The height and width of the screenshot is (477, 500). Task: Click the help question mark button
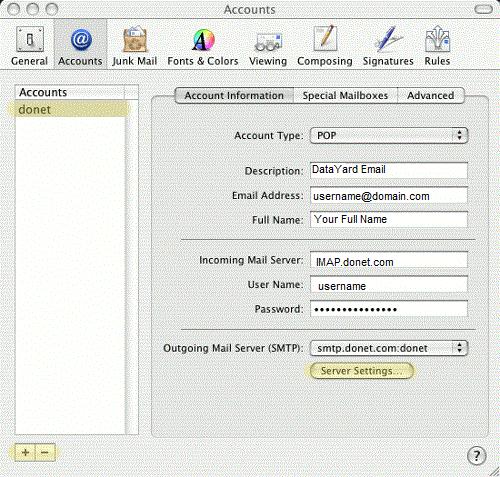tap(477, 455)
